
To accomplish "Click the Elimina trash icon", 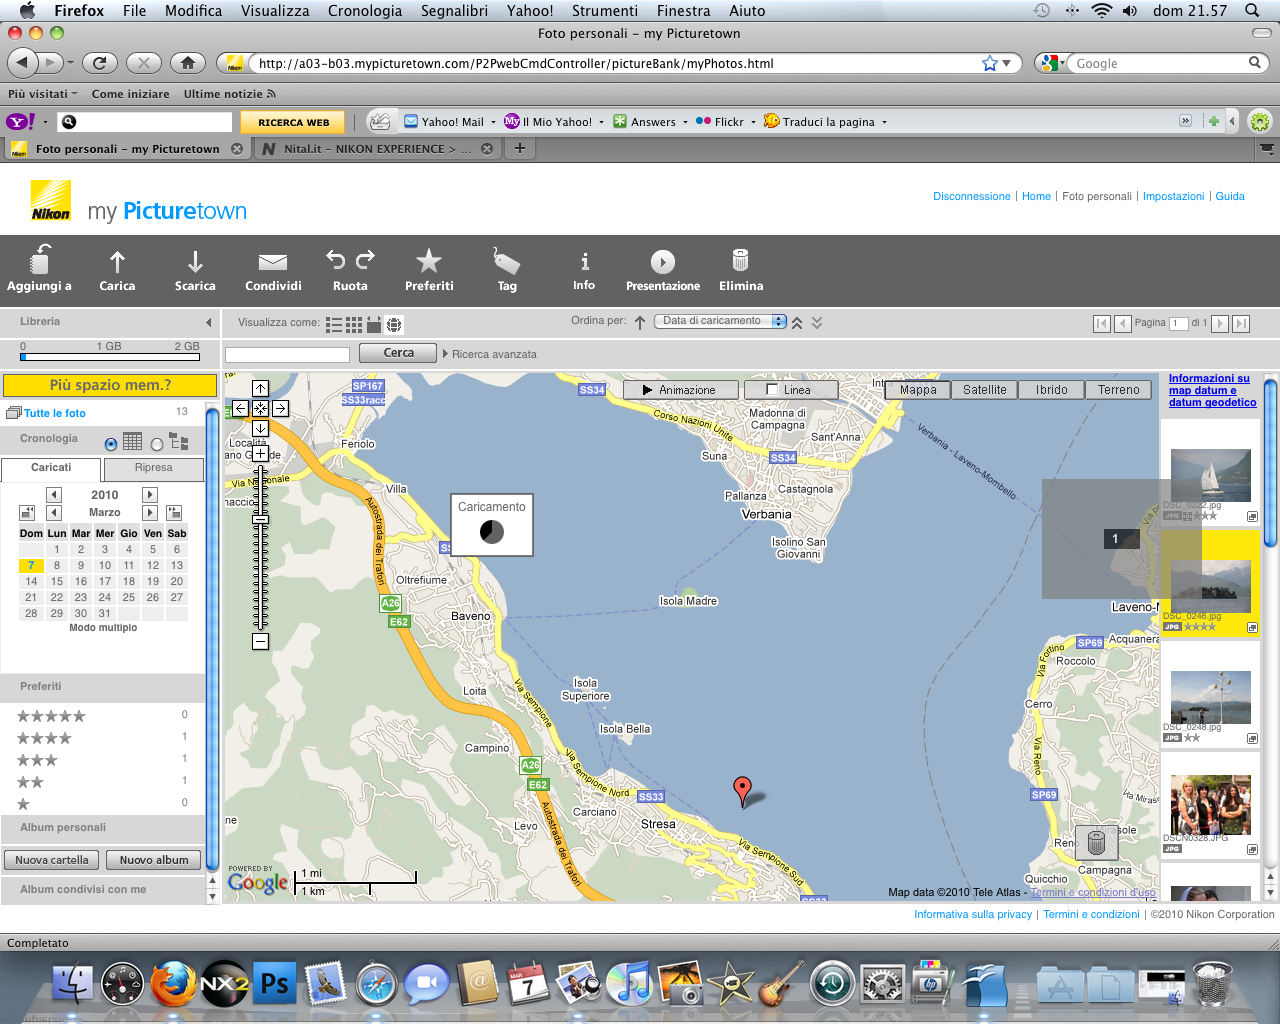I will [740, 260].
